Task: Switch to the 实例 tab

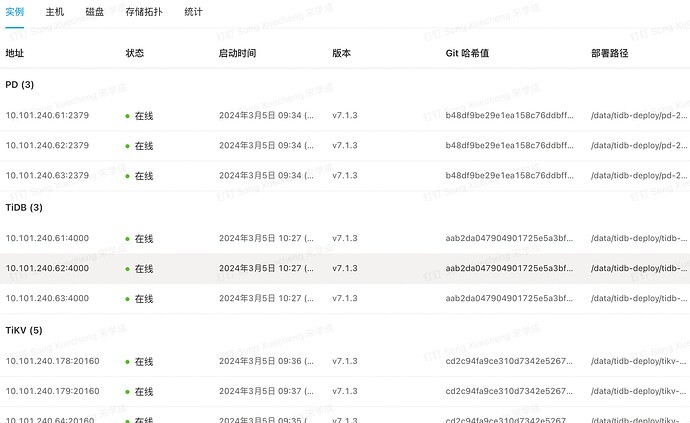Action: (x=15, y=12)
